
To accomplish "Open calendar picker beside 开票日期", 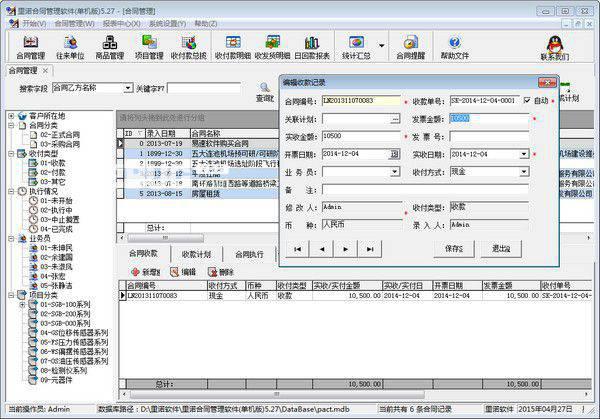I will click(394, 154).
